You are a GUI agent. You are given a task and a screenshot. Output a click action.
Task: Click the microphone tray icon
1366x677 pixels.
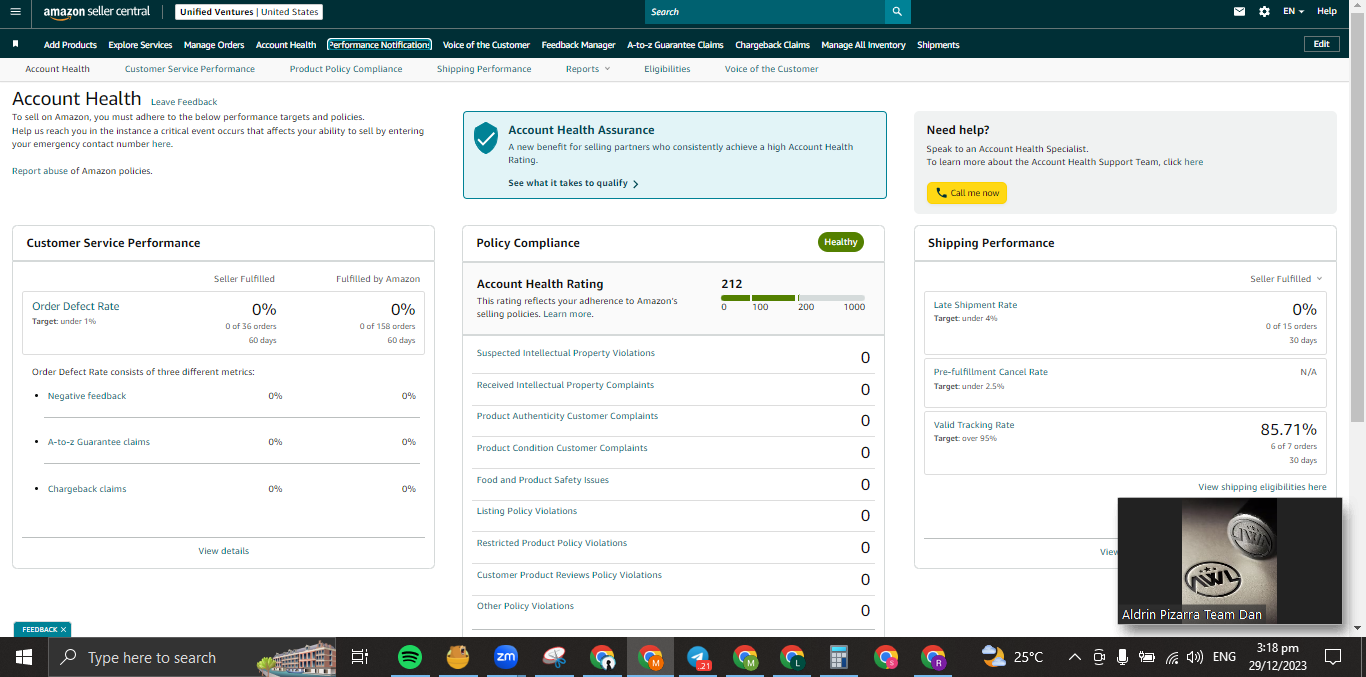pyautogui.click(x=1123, y=657)
